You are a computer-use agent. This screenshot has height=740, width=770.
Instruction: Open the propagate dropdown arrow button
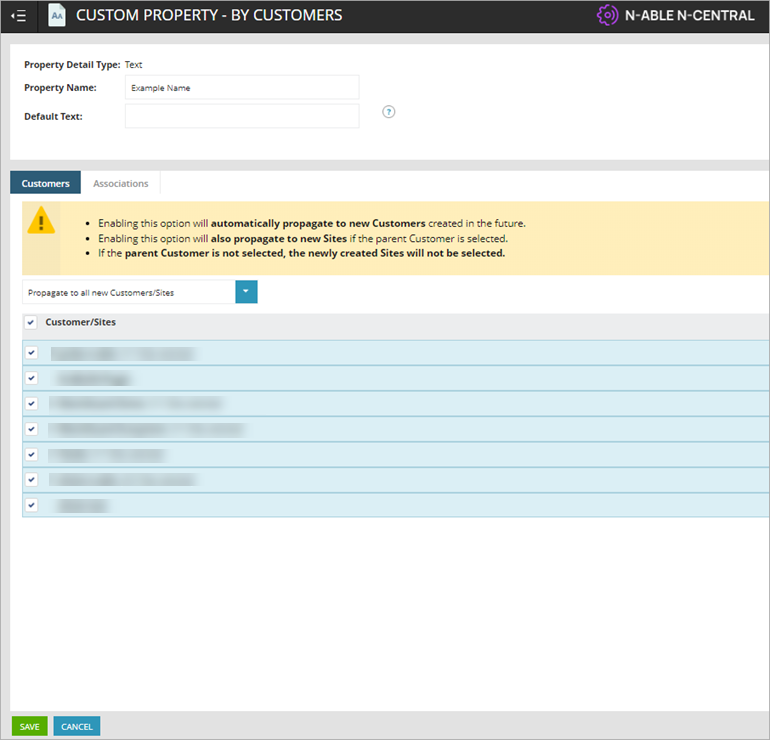pyautogui.click(x=246, y=292)
